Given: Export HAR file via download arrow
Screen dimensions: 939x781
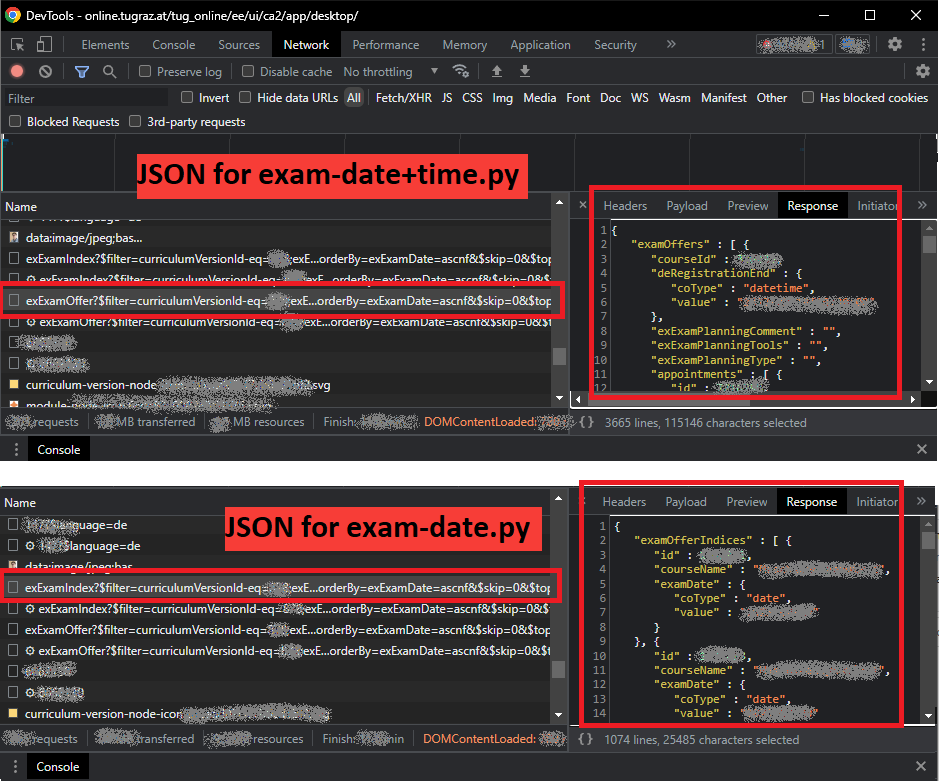Looking at the screenshot, I should pos(524,71).
